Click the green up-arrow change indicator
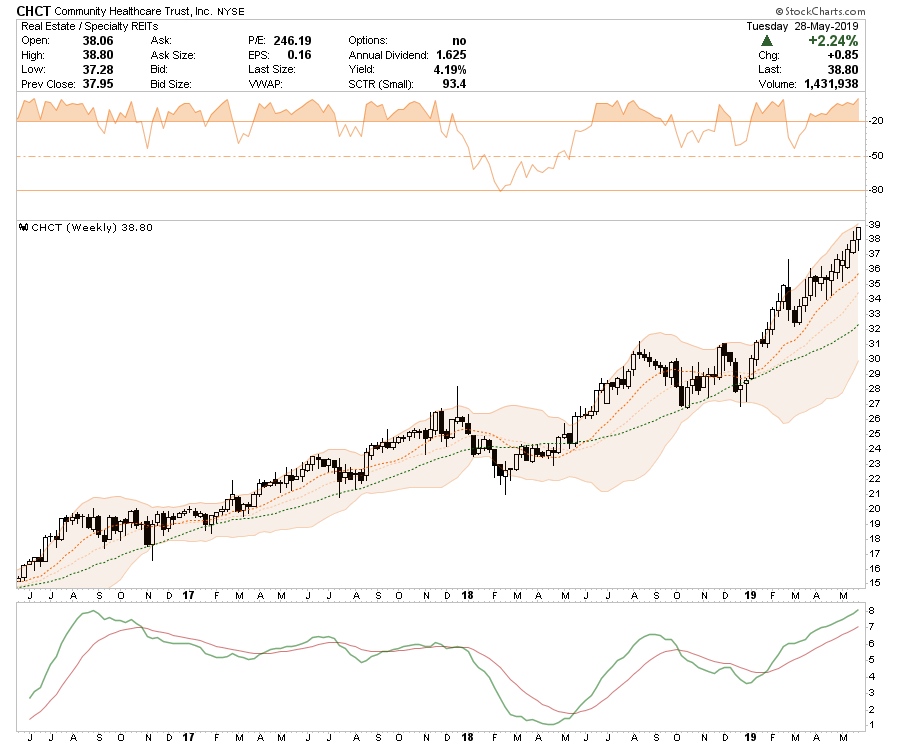The height and width of the screenshot is (746, 900). [766, 41]
